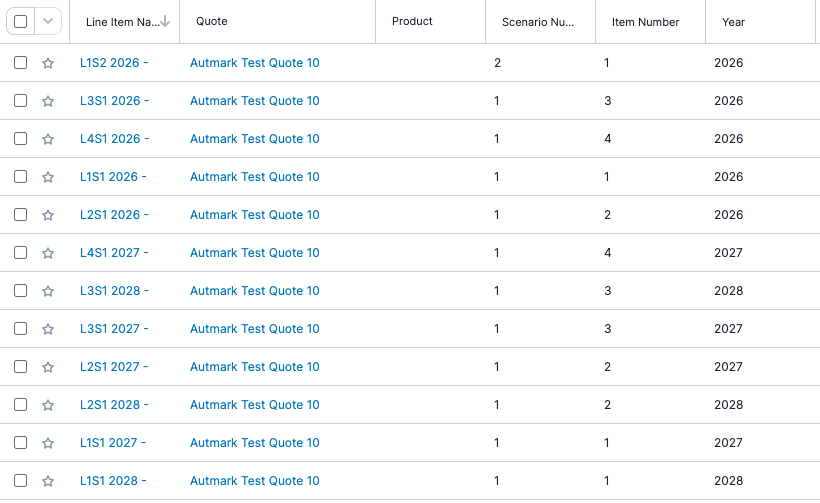Click the Item Number column header
Viewport: 820px width, 503px height.
point(645,22)
